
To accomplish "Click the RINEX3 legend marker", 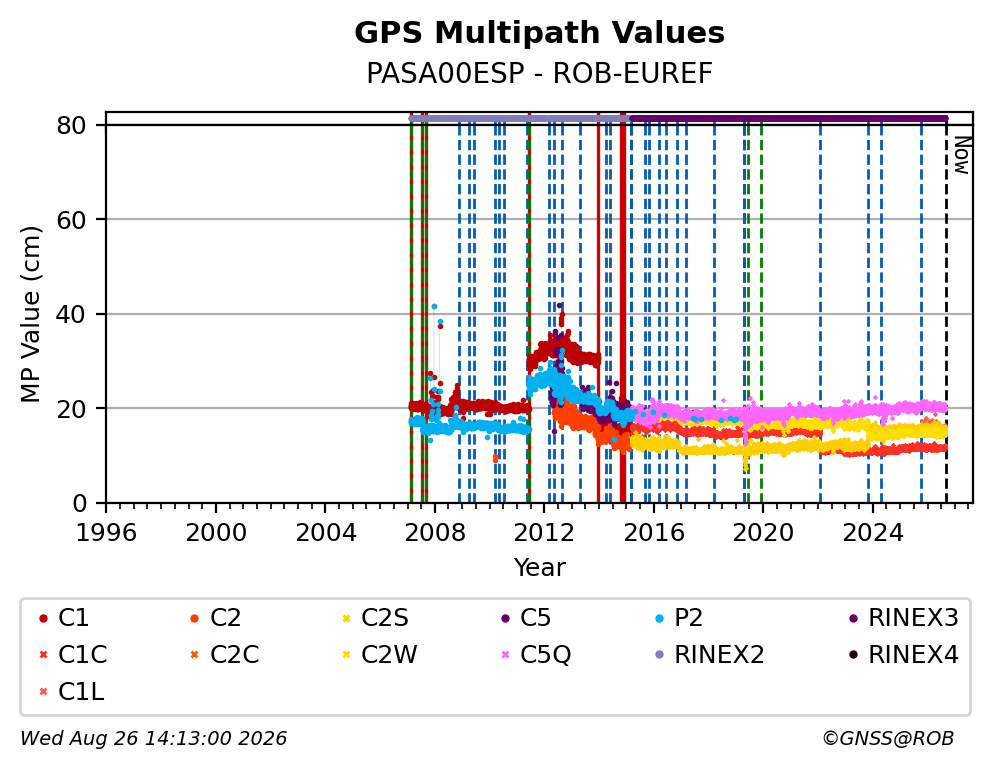I will point(853,618).
